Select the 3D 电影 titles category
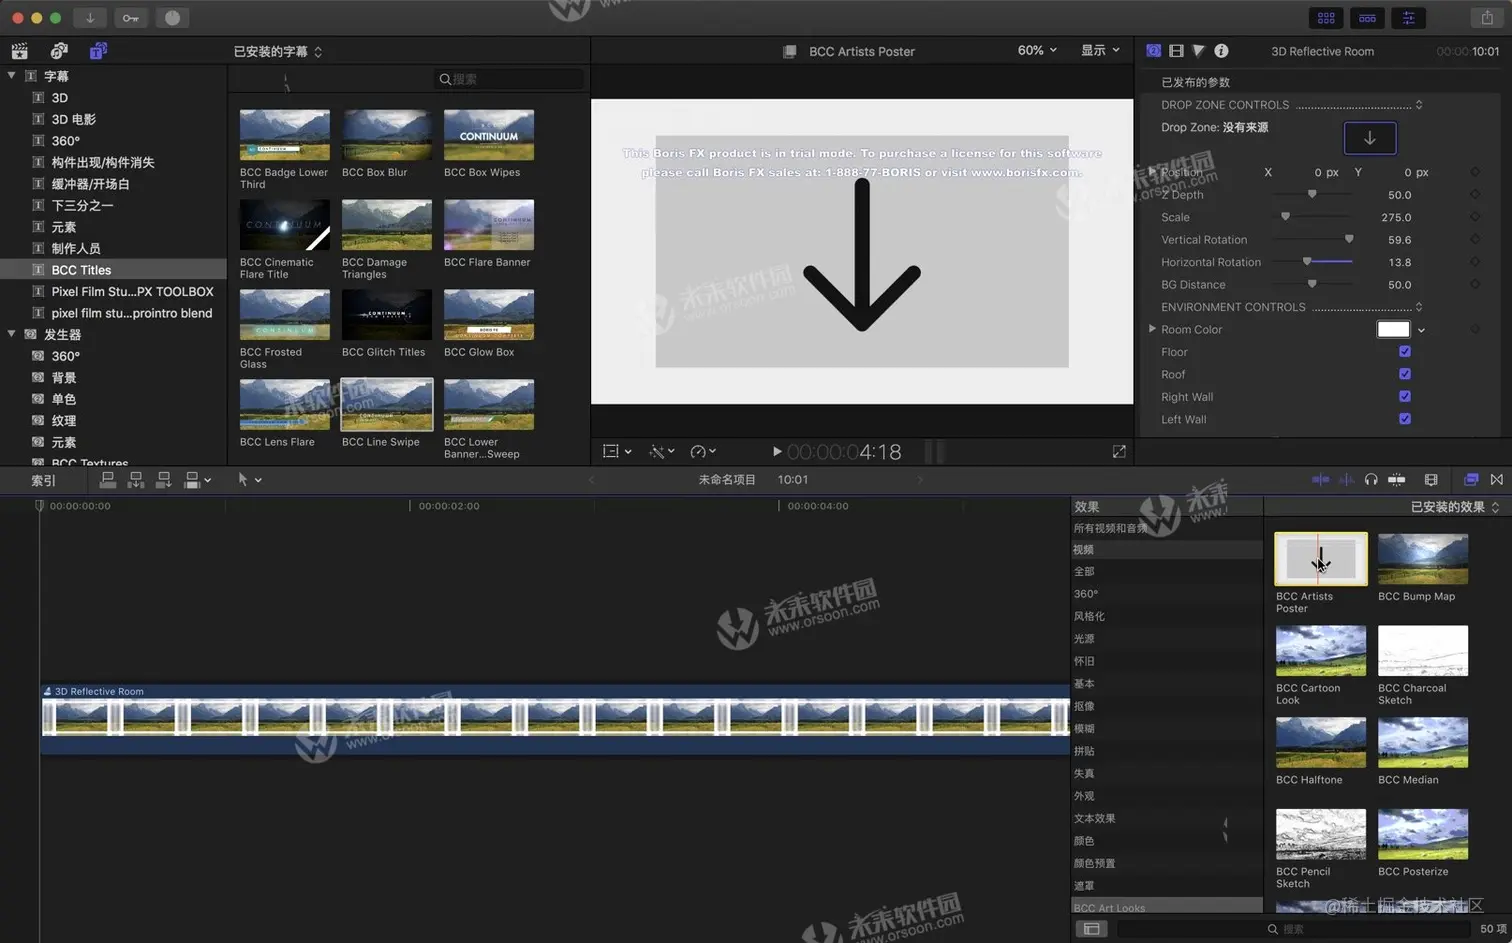The image size is (1512, 943). click(73, 119)
